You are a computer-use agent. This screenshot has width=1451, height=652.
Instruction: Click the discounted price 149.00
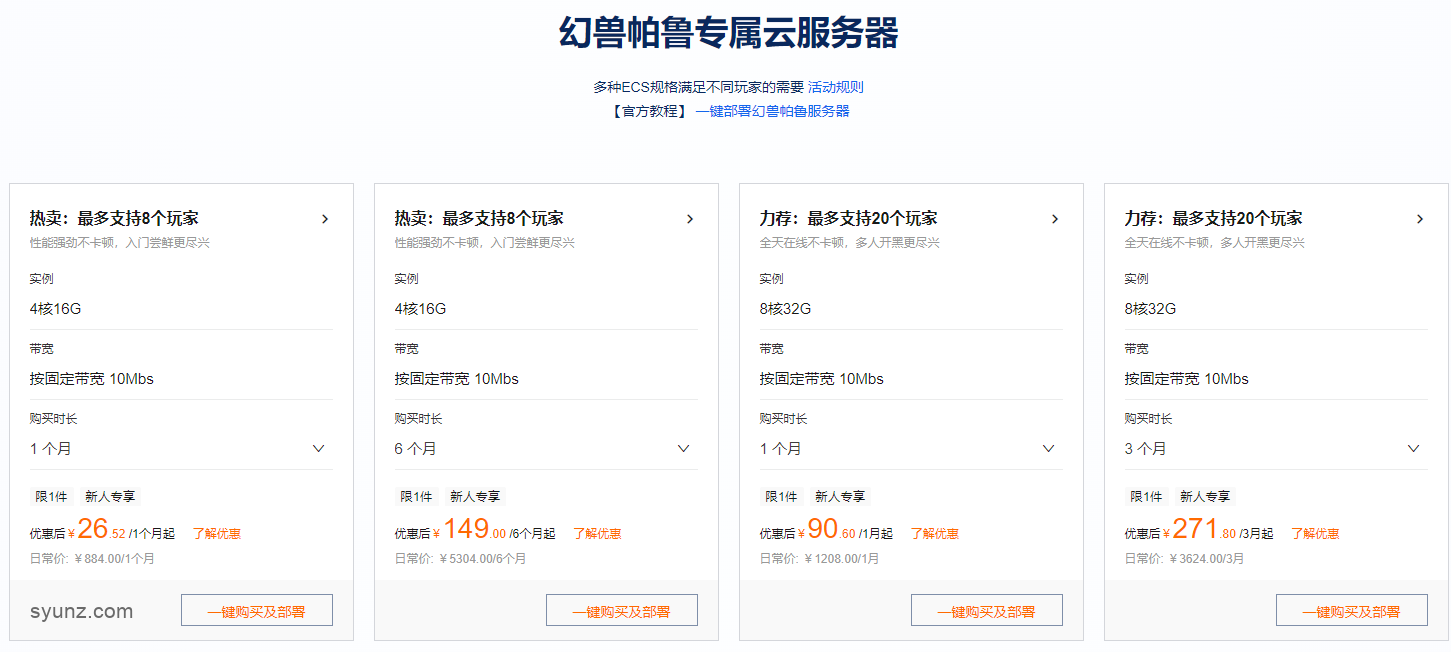pos(474,529)
